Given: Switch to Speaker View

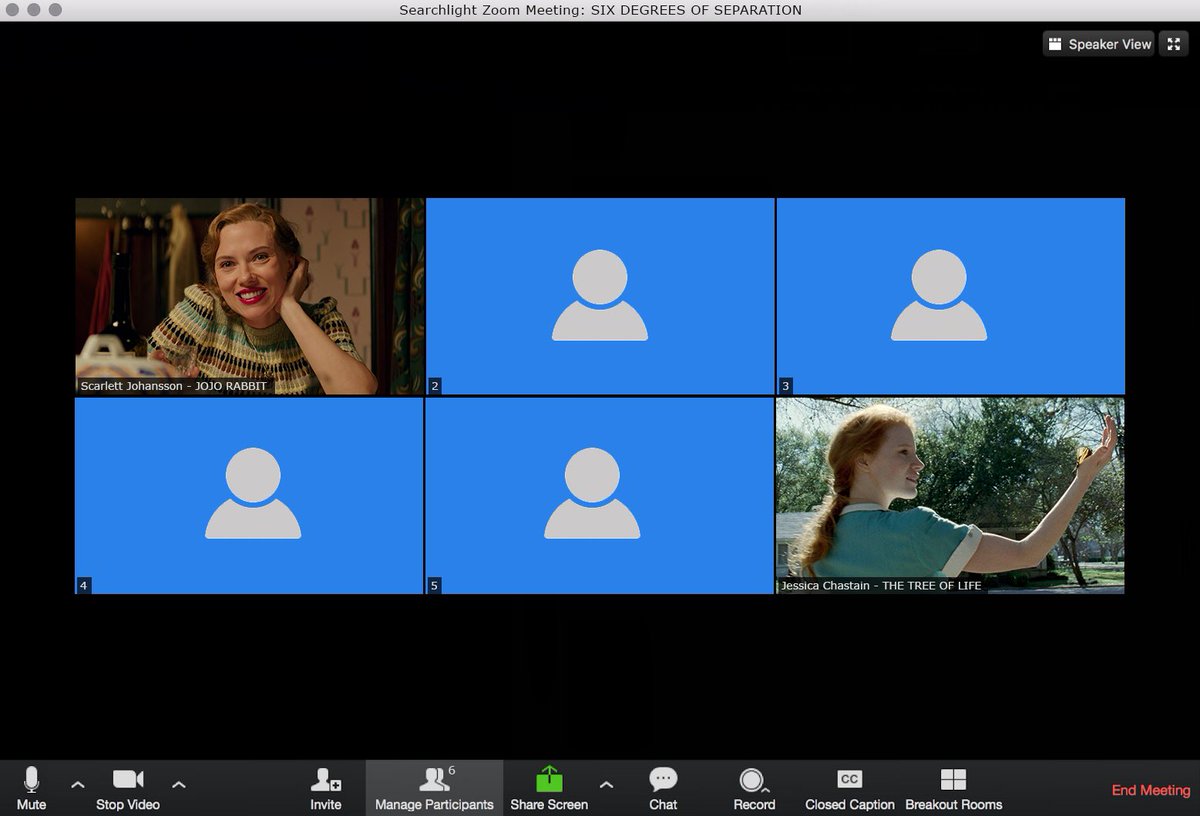Looking at the screenshot, I should 1099,44.
